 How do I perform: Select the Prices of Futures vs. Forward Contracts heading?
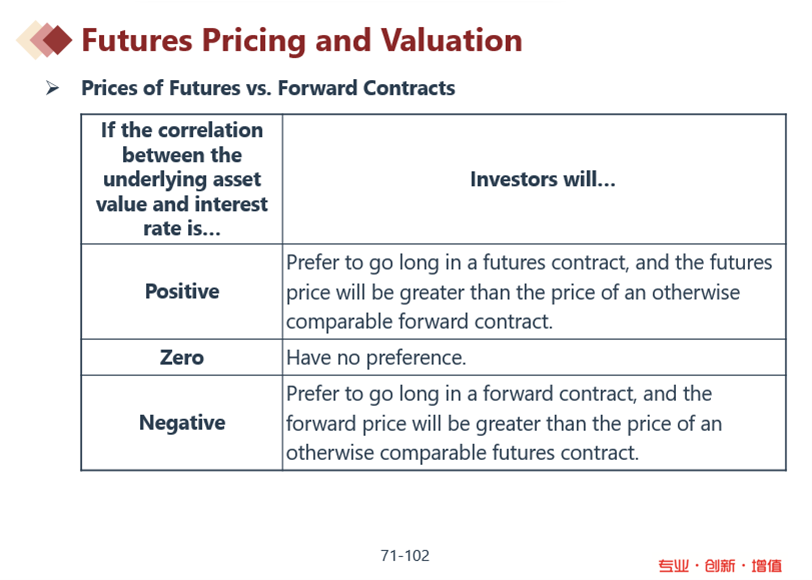[268, 88]
